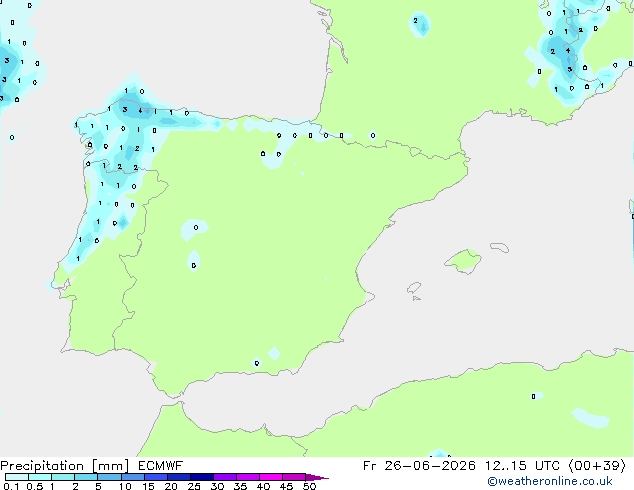Click the 45–50 mm legend color box
This screenshot has width=634, height=490.
point(294,477)
